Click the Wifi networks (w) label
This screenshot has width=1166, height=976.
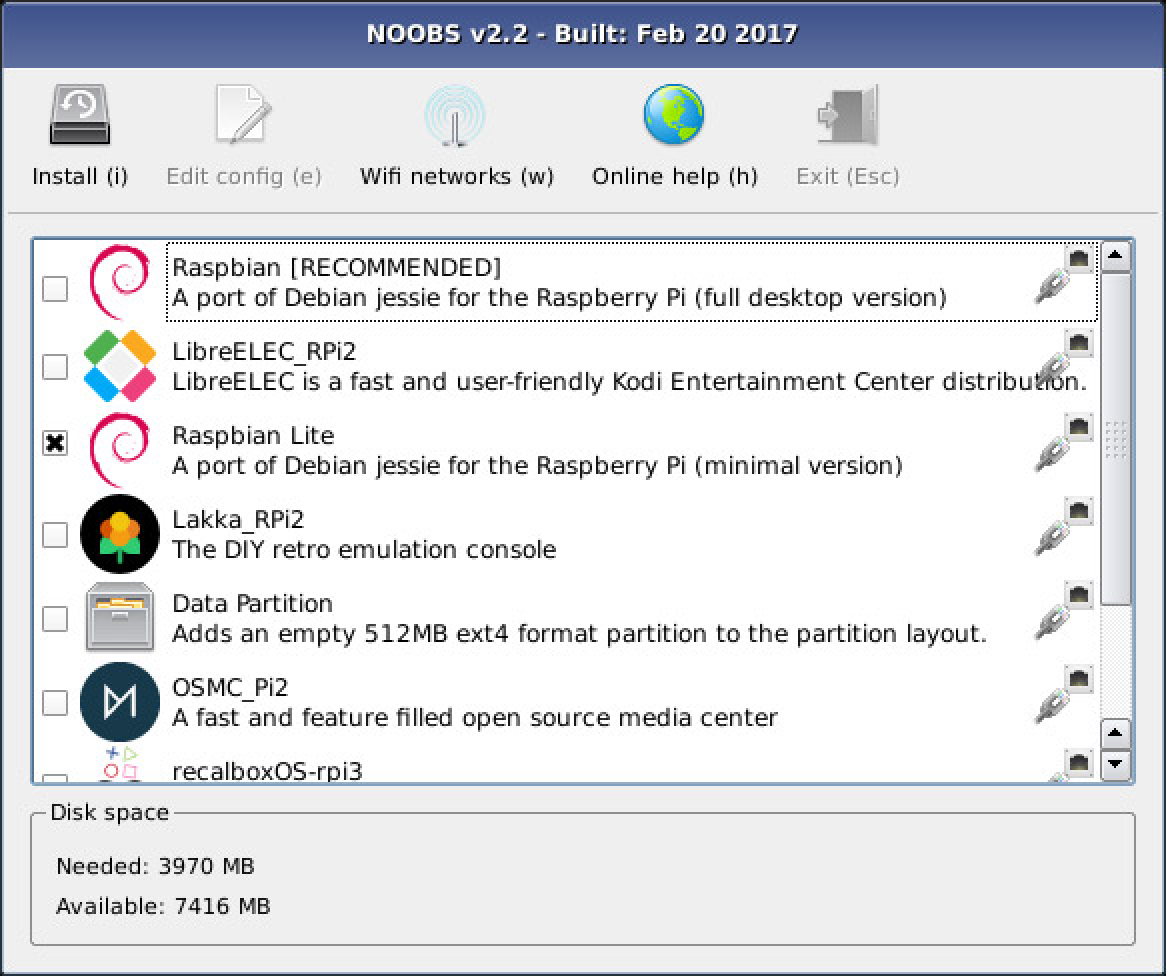457,177
